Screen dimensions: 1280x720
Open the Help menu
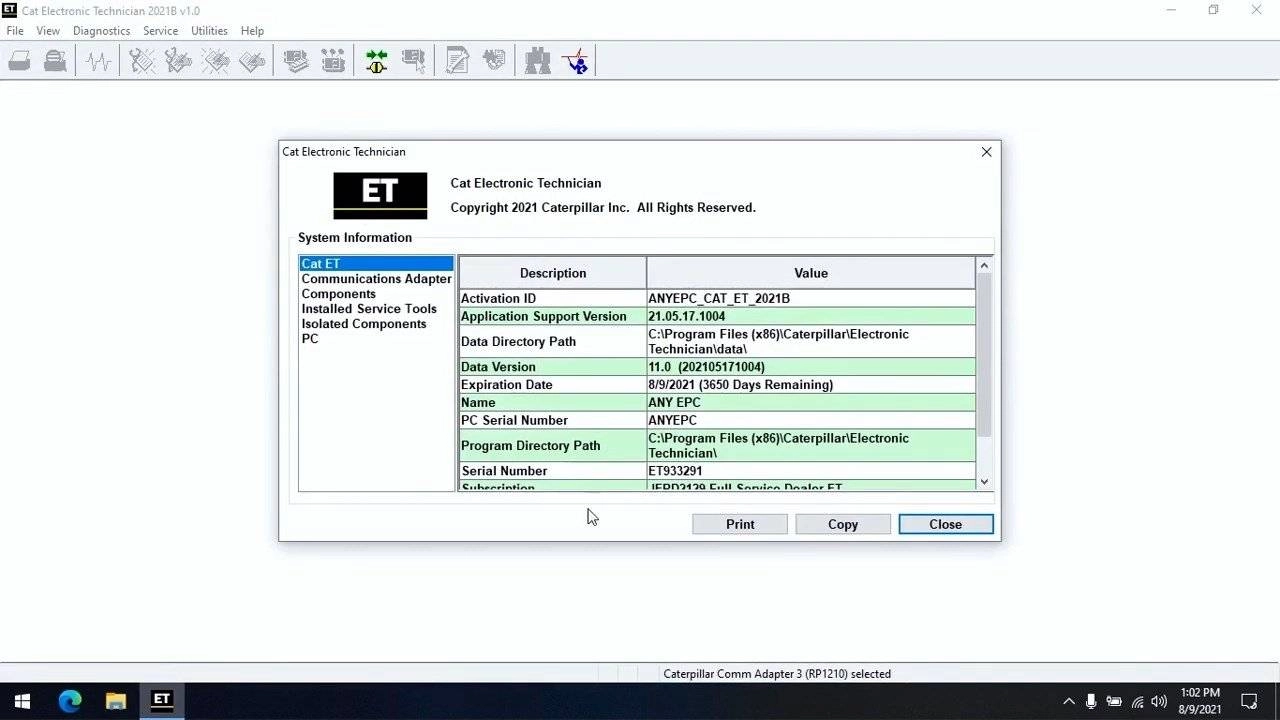point(252,31)
